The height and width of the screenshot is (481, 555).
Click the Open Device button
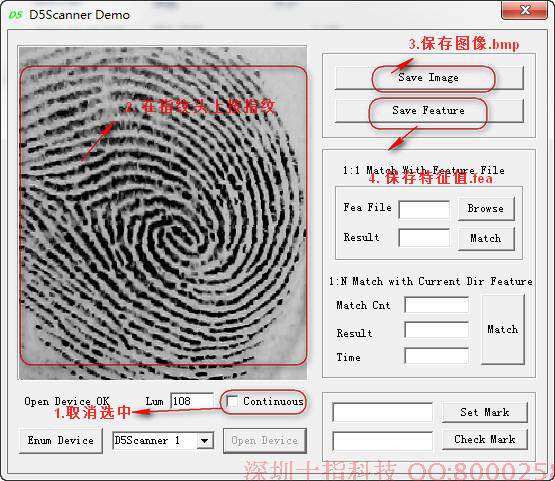264,441
